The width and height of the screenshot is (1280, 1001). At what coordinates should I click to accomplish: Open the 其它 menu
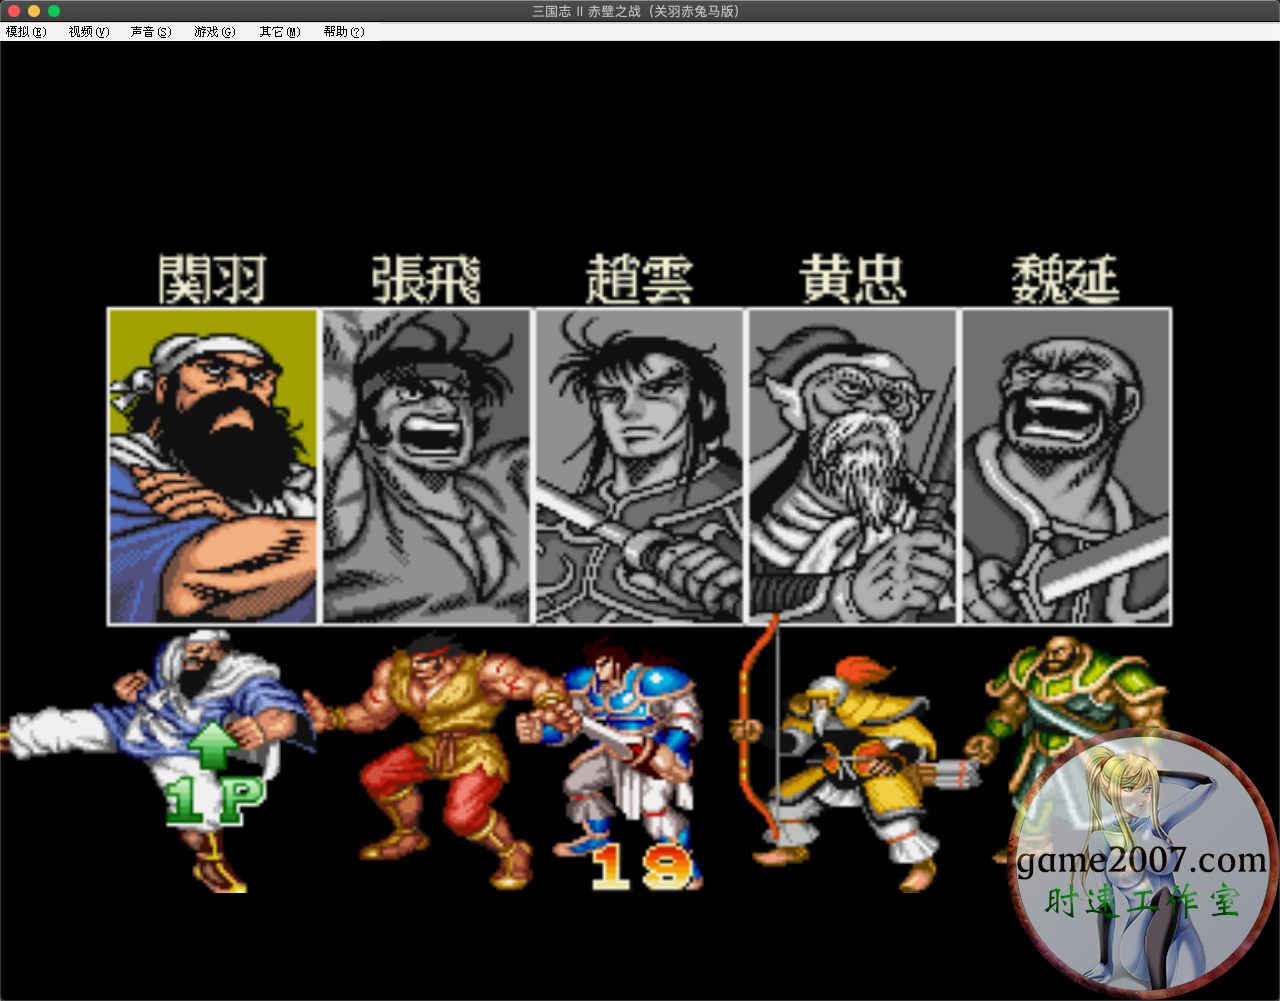click(280, 32)
